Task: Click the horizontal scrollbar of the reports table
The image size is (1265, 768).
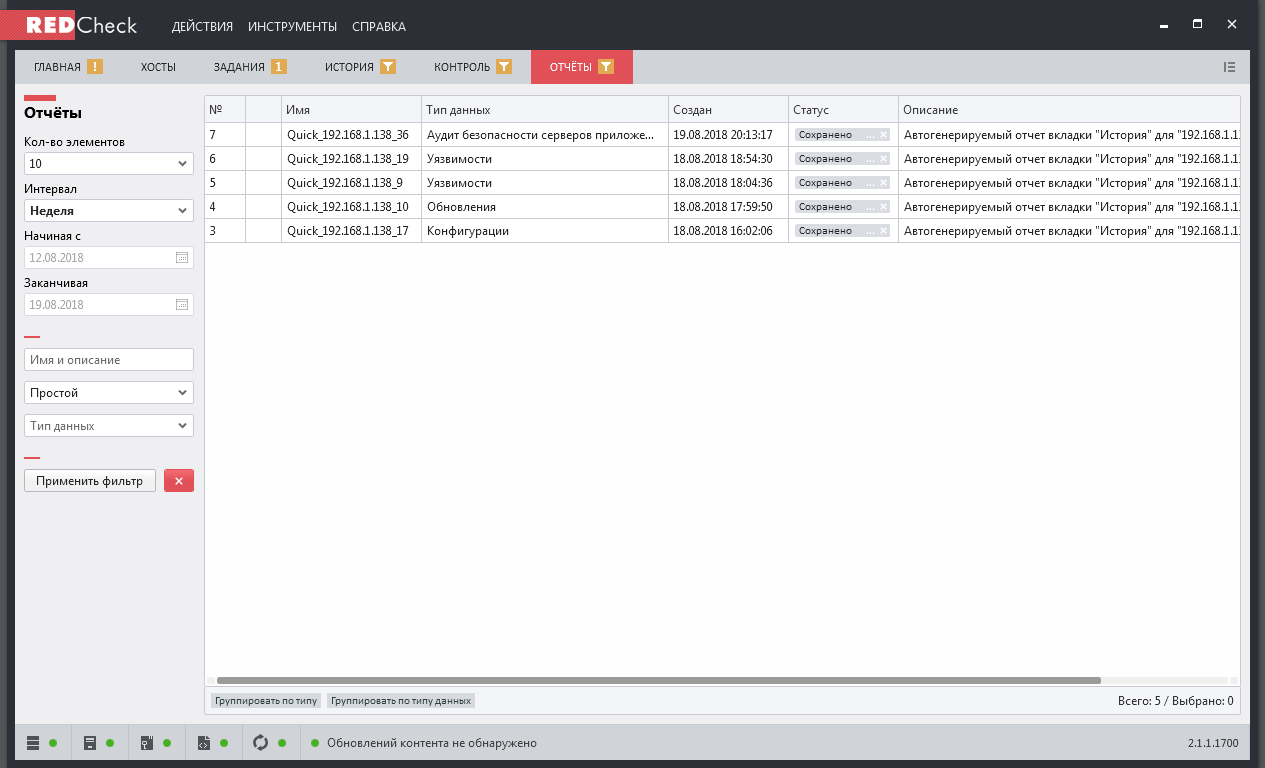Action: pos(659,680)
